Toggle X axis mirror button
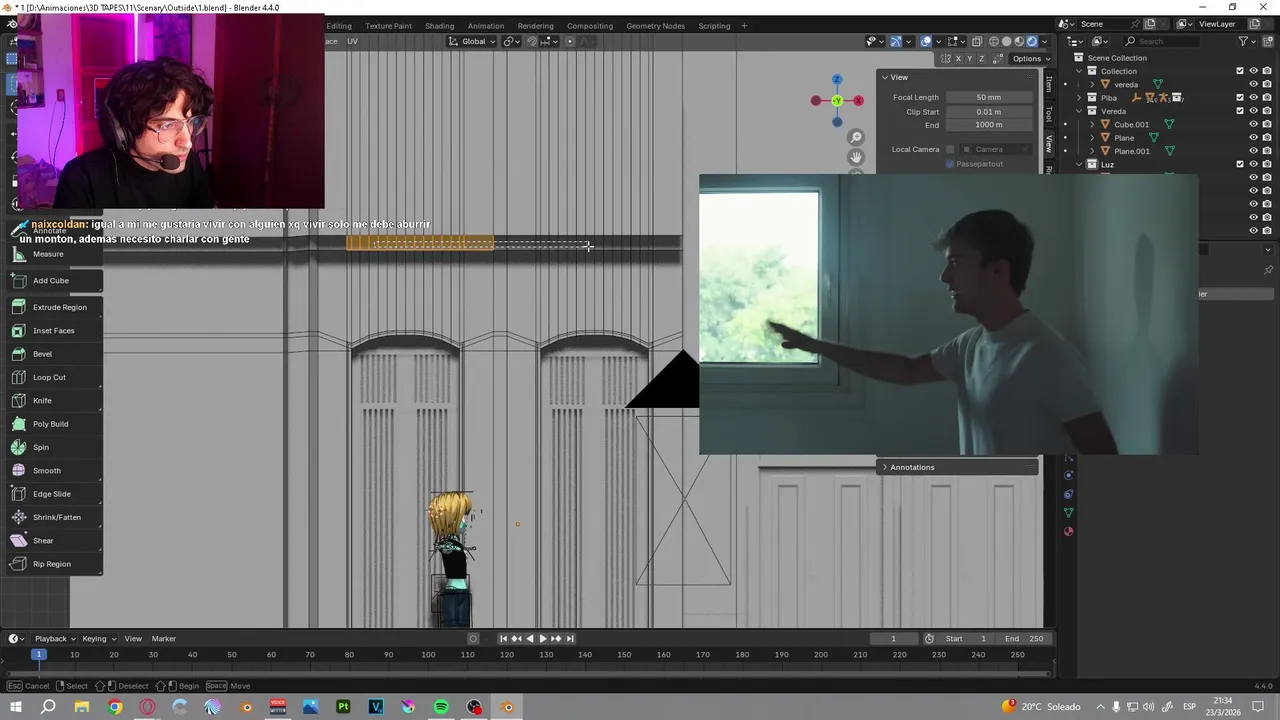Screen dimensions: 1280x720 point(958,59)
